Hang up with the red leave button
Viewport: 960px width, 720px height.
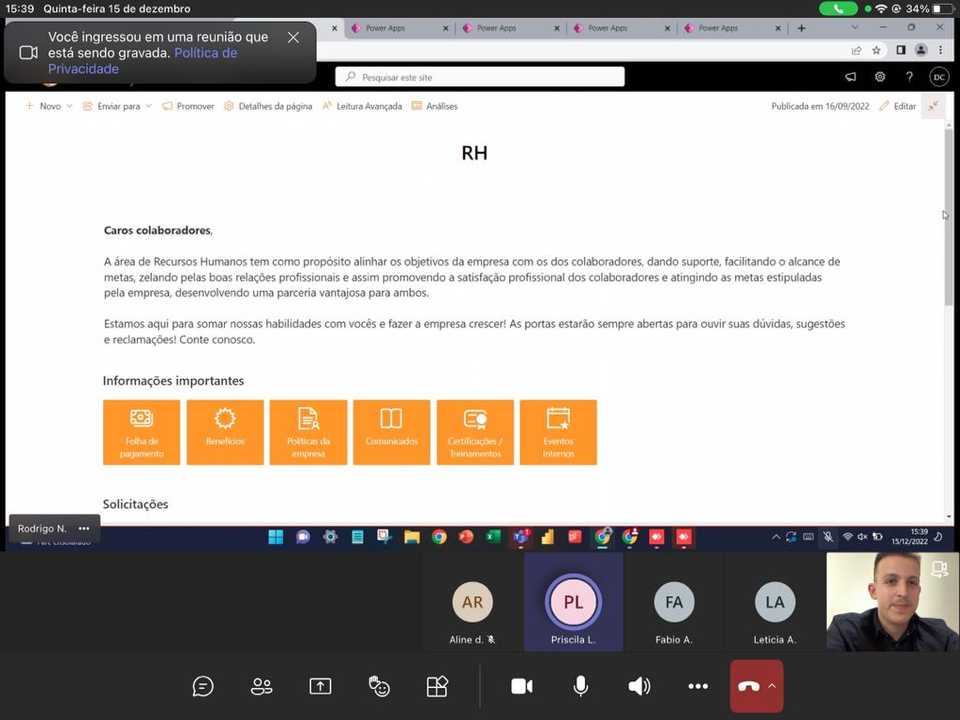(x=748, y=686)
